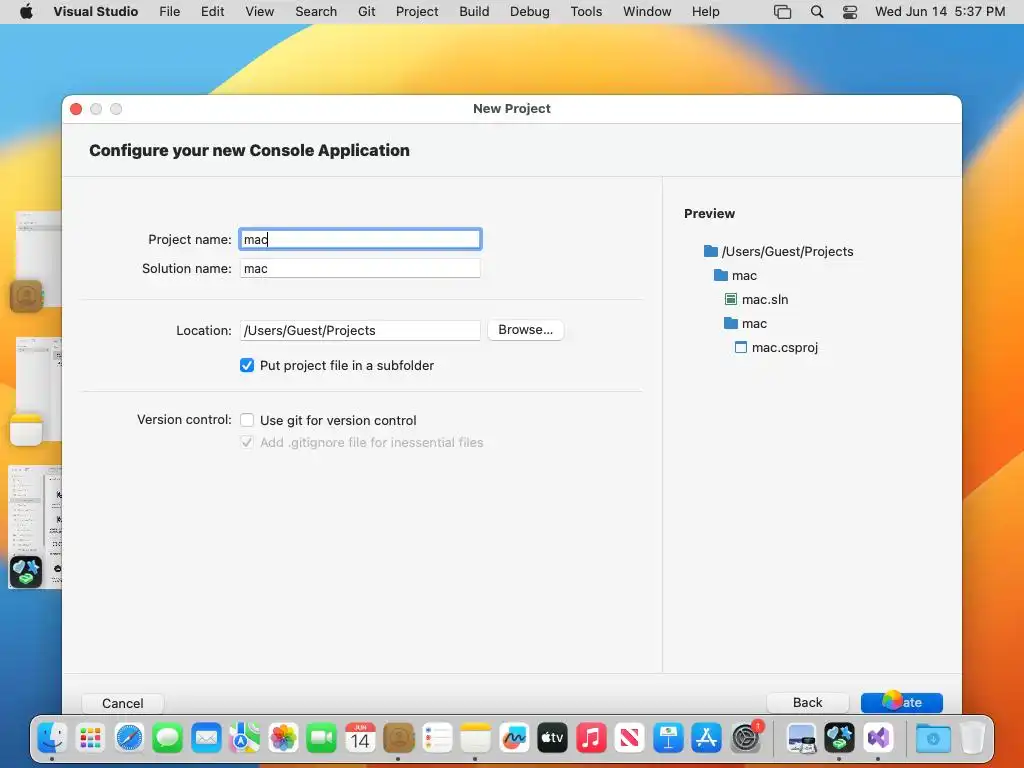Launch FaceTime from the dock
Image resolution: width=1024 pixels, height=768 pixels.
coord(321,739)
